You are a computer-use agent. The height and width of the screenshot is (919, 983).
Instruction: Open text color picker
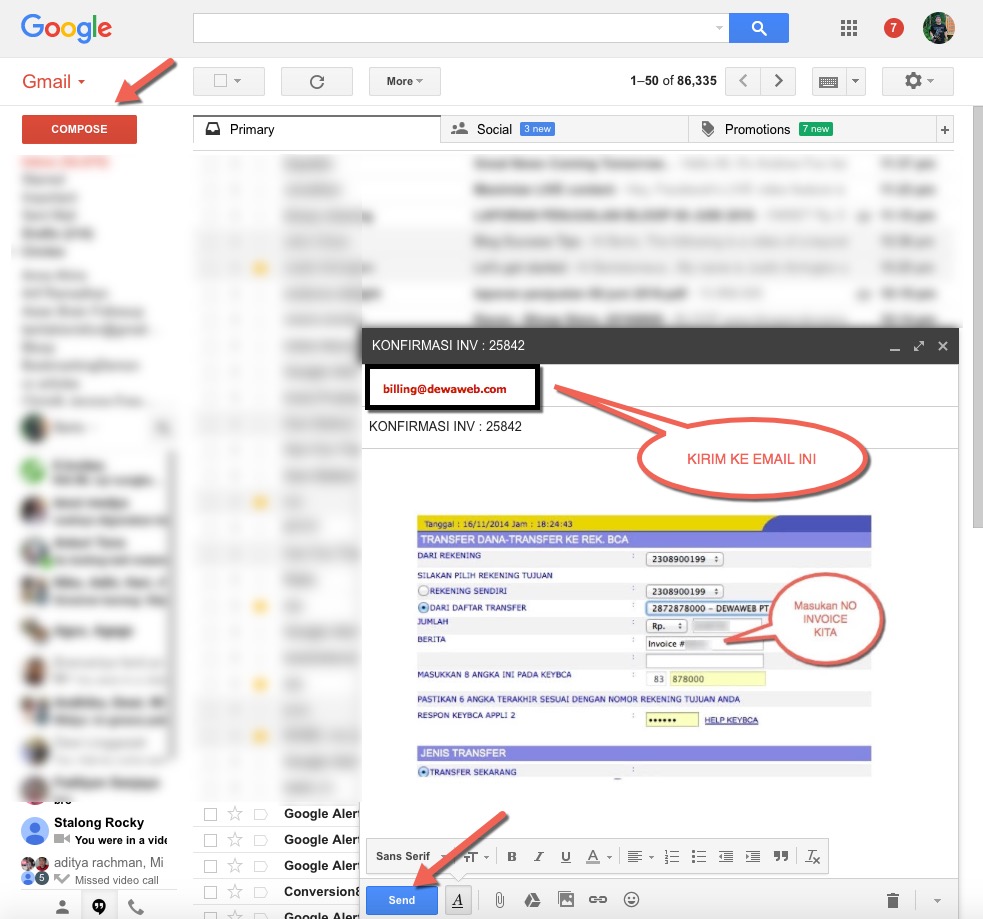pos(598,856)
